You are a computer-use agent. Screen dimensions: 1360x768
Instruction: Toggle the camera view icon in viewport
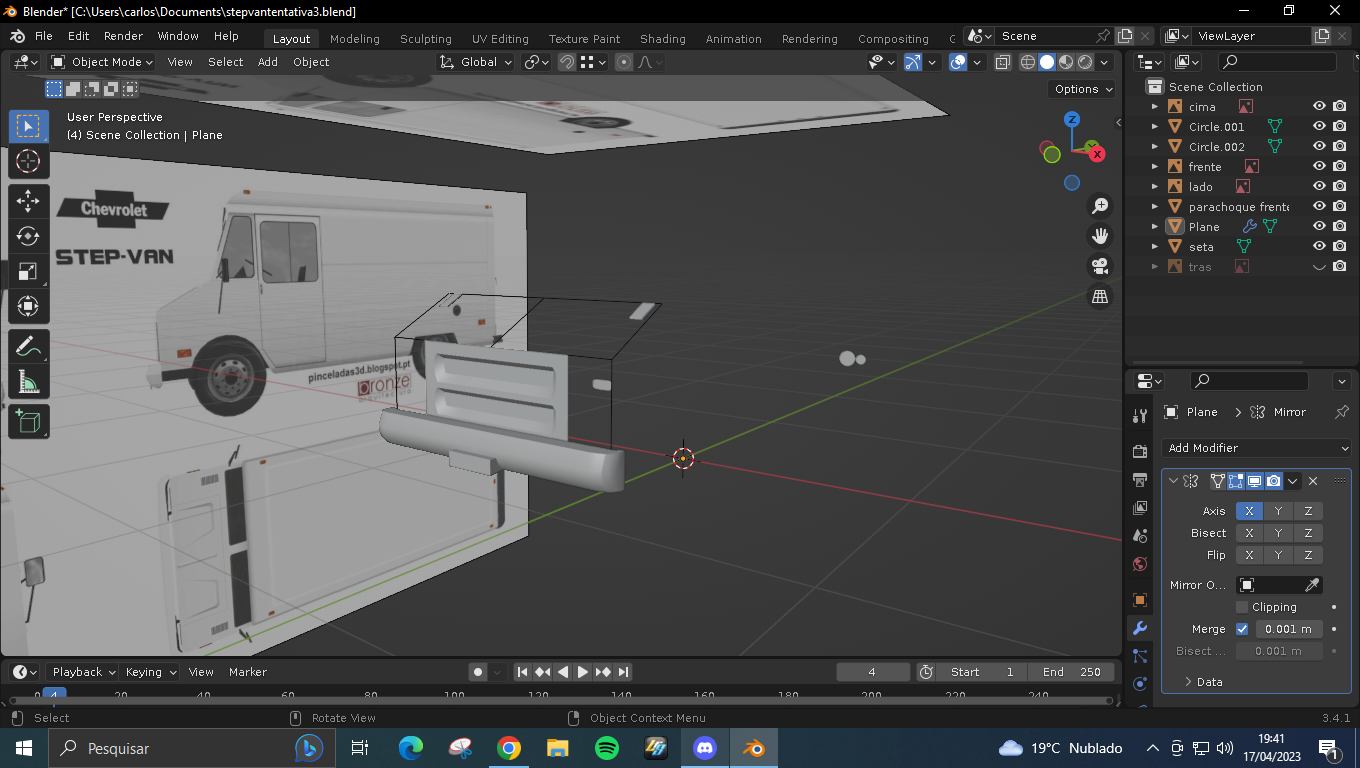point(1100,266)
